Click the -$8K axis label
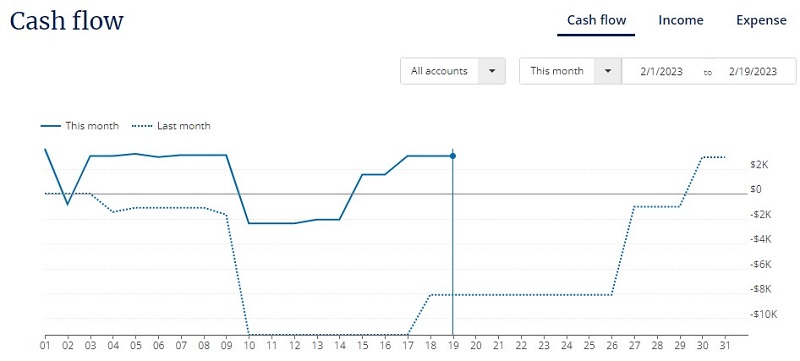The height and width of the screenshot is (361, 800). tap(760, 289)
